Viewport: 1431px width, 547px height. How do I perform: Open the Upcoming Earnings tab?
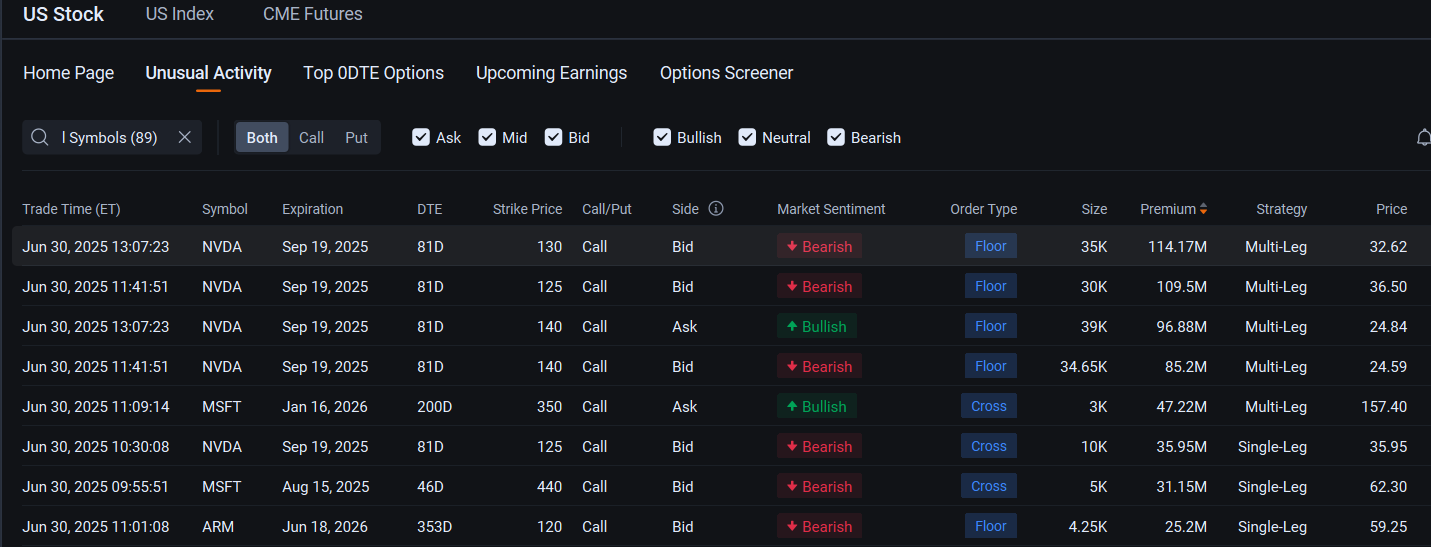[551, 73]
